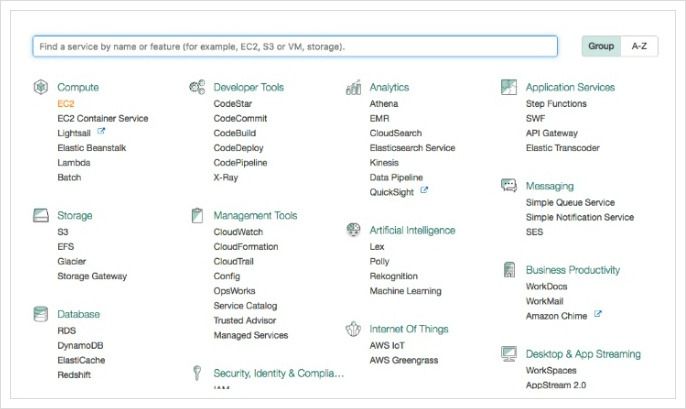The height and width of the screenshot is (409, 686).
Task: Open the S3 storage service
Action: click(63, 232)
